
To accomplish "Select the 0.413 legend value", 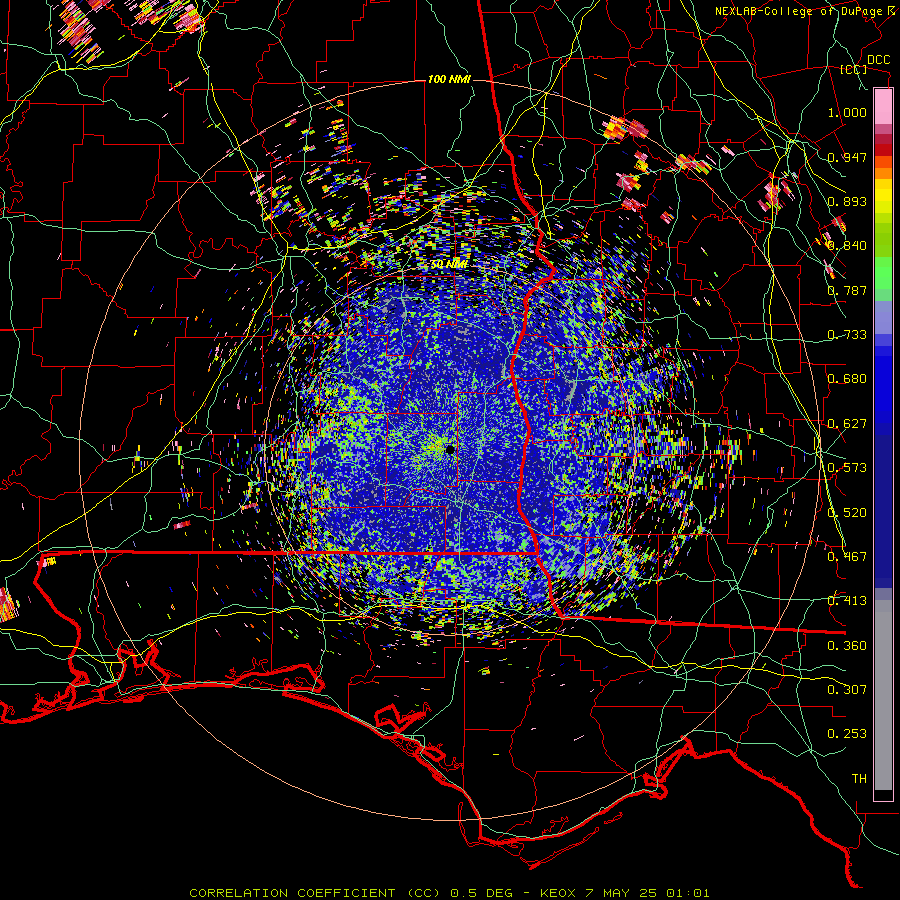I will click(x=847, y=601).
